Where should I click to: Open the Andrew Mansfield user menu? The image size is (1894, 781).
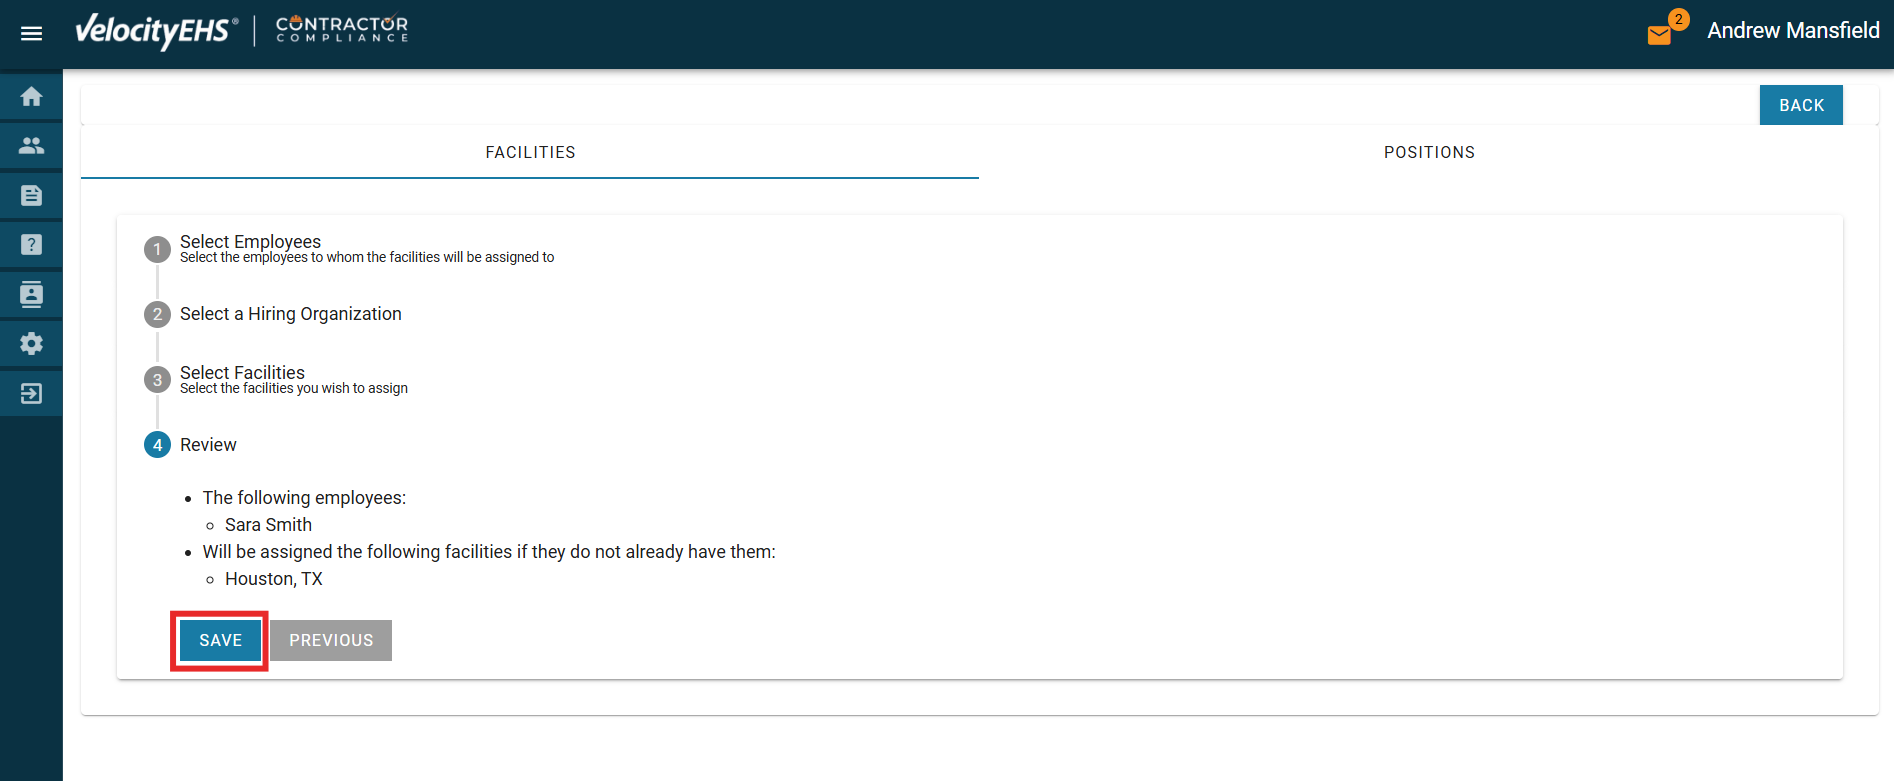(x=1792, y=31)
